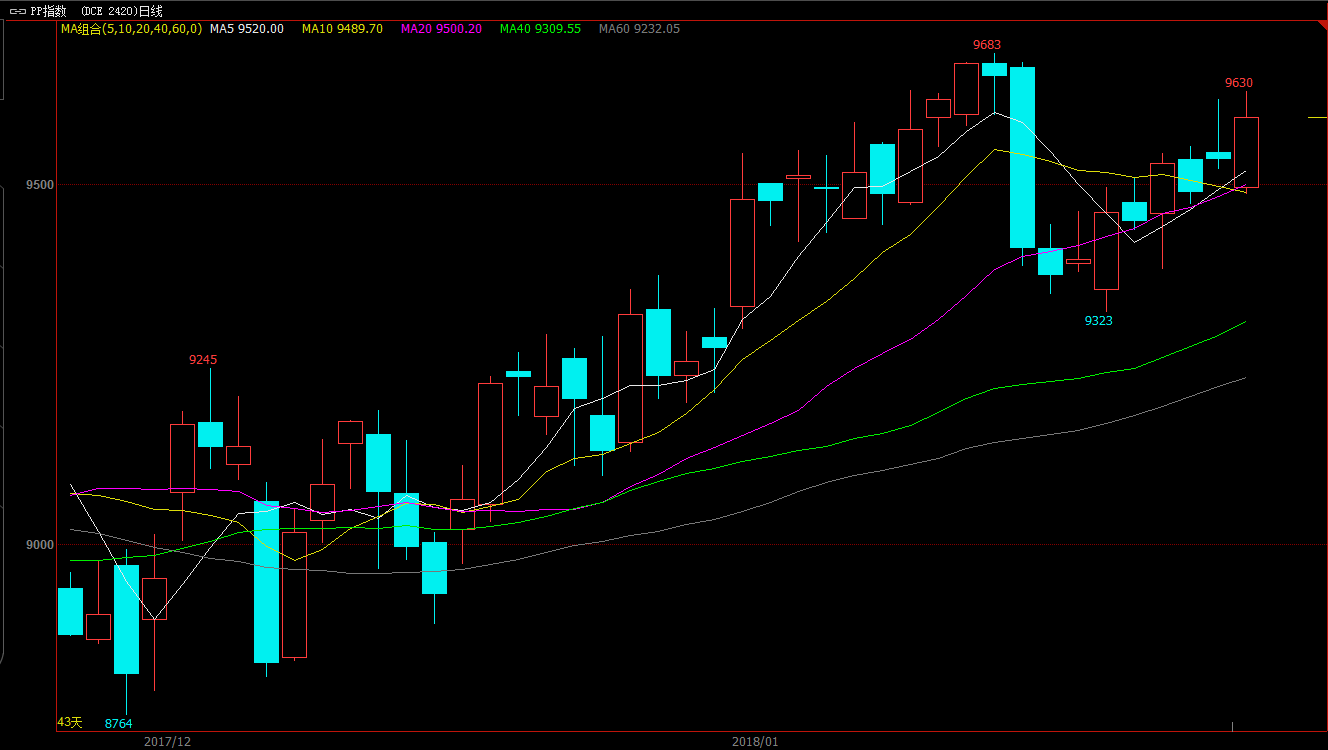
Task: Click the 9323 low price label
Action: click(1099, 321)
